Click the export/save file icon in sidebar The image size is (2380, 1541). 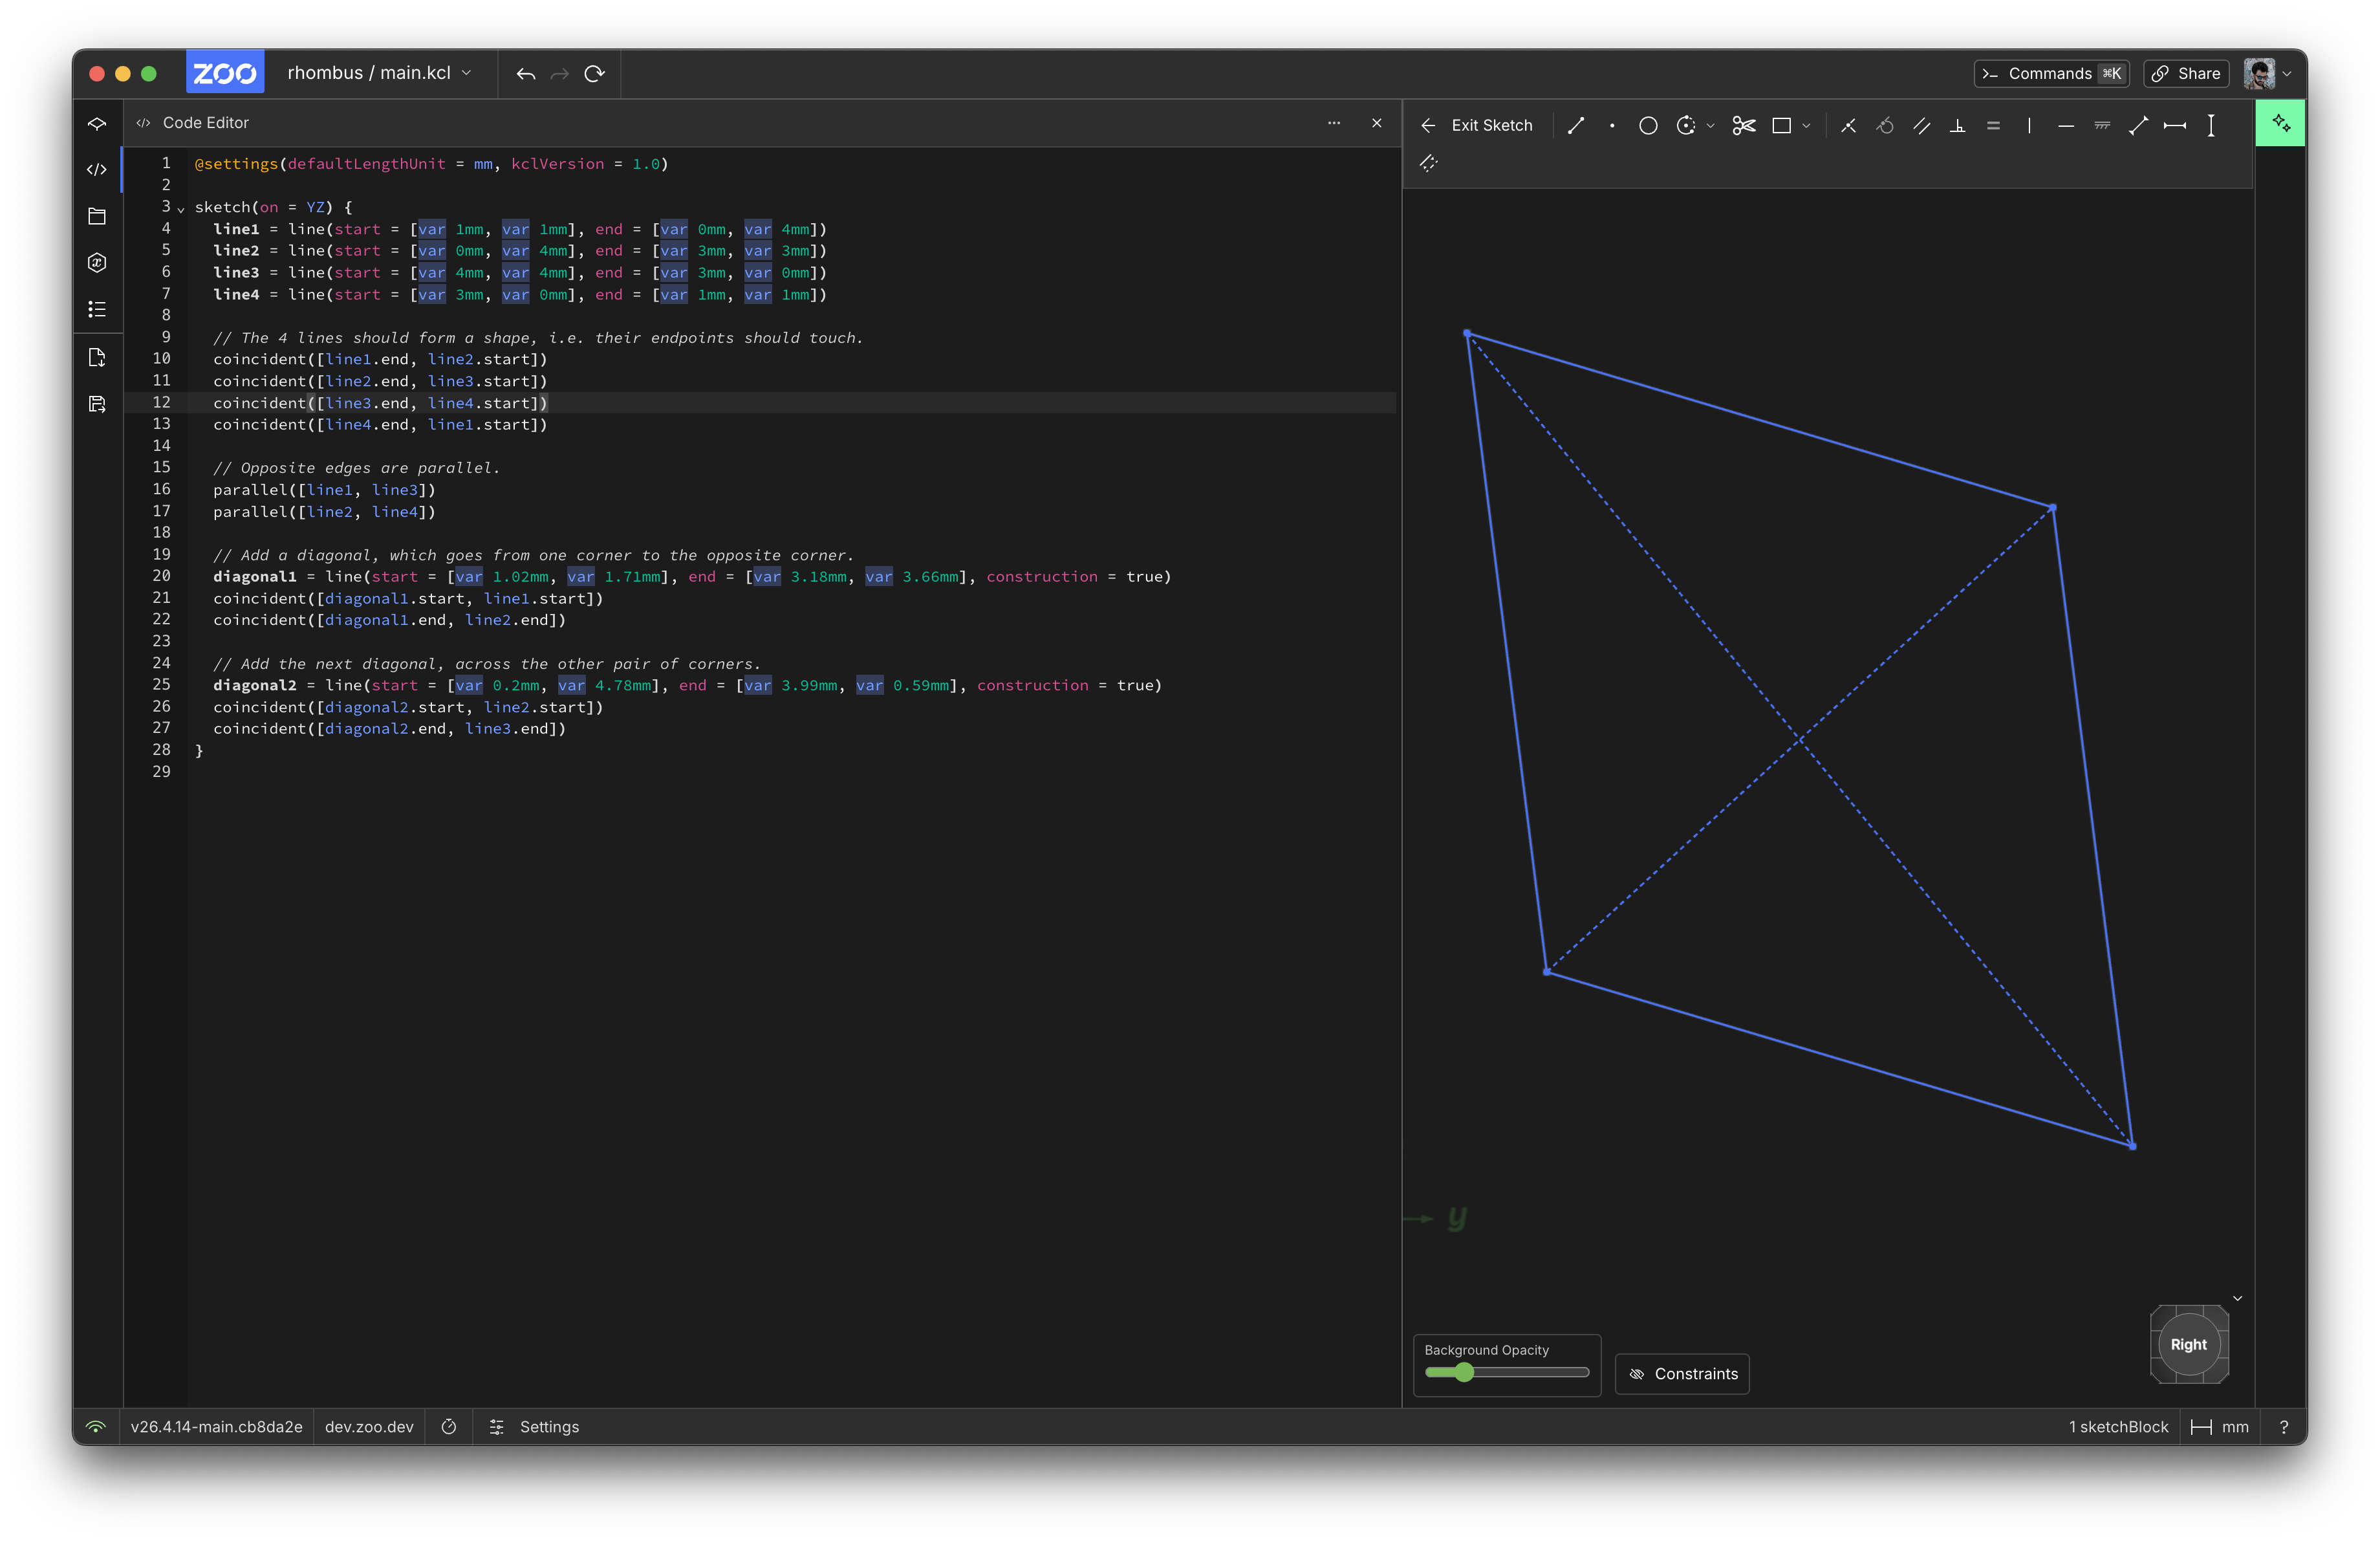click(x=97, y=404)
